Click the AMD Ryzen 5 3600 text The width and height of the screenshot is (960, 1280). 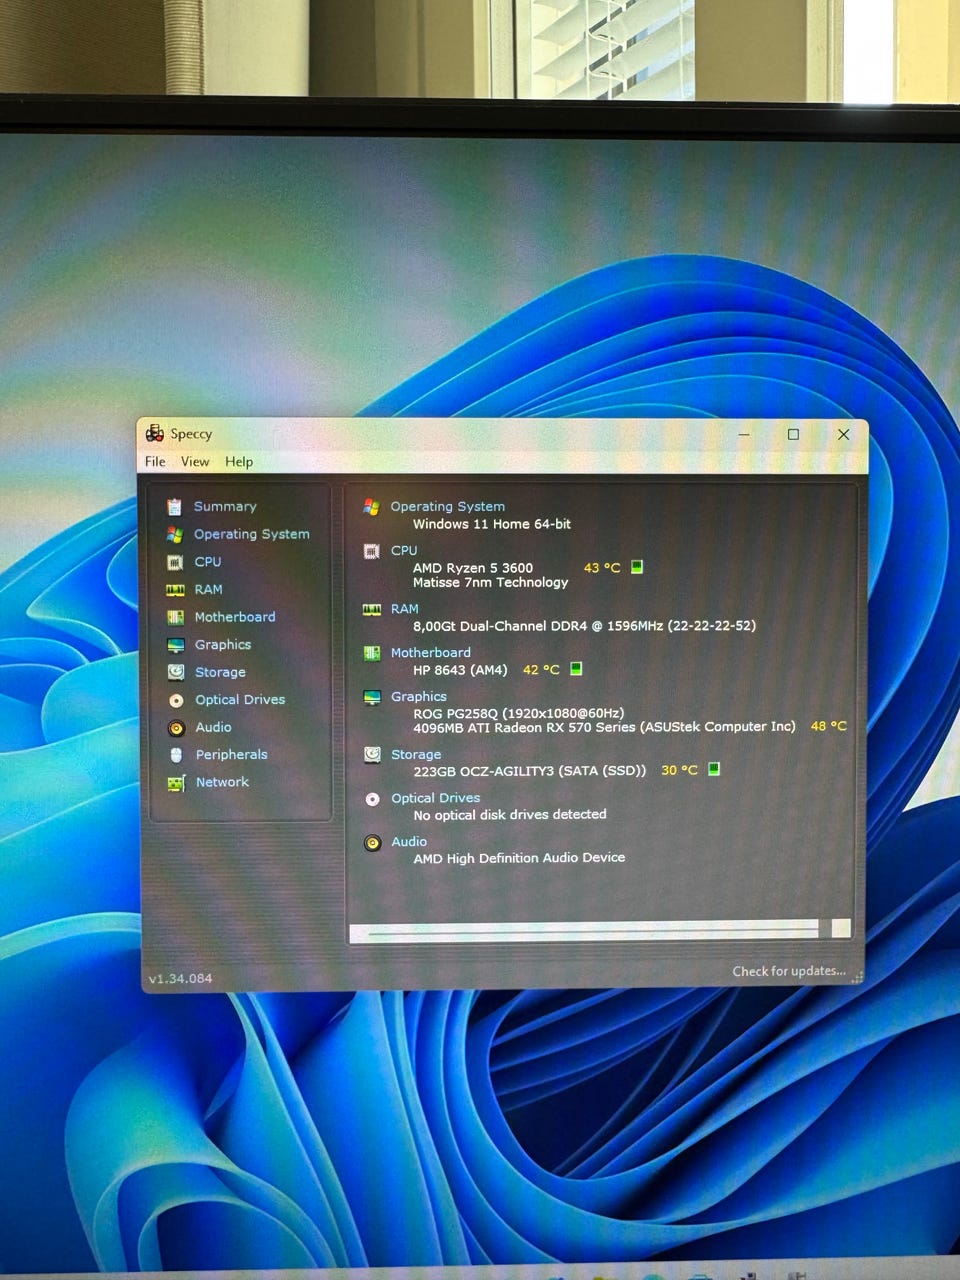click(473, 568)
